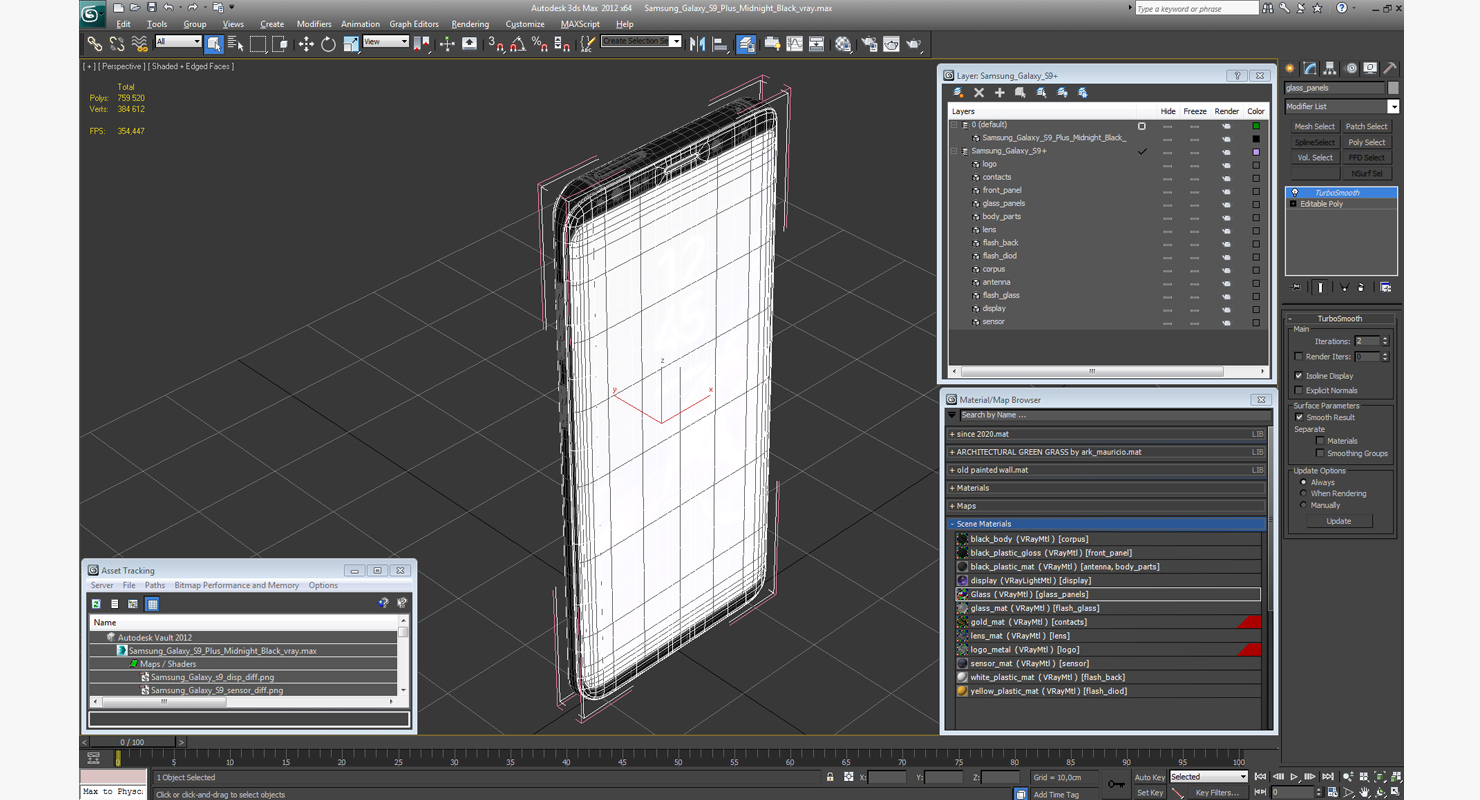Switch to Create command panel tab
The width and height of the screenshot is (1480, 800).
pos(1290,68)
